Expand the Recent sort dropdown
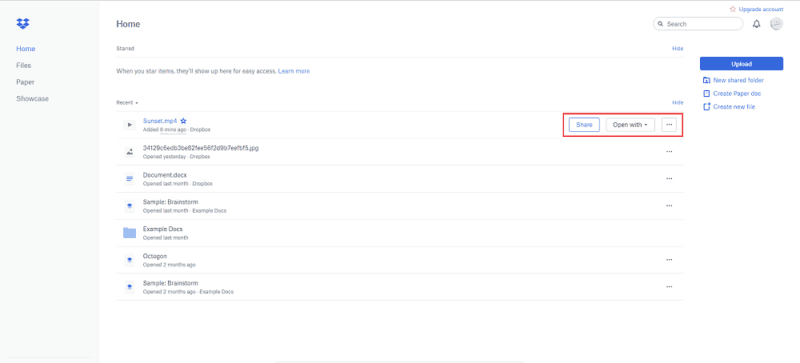 [127, 103]
